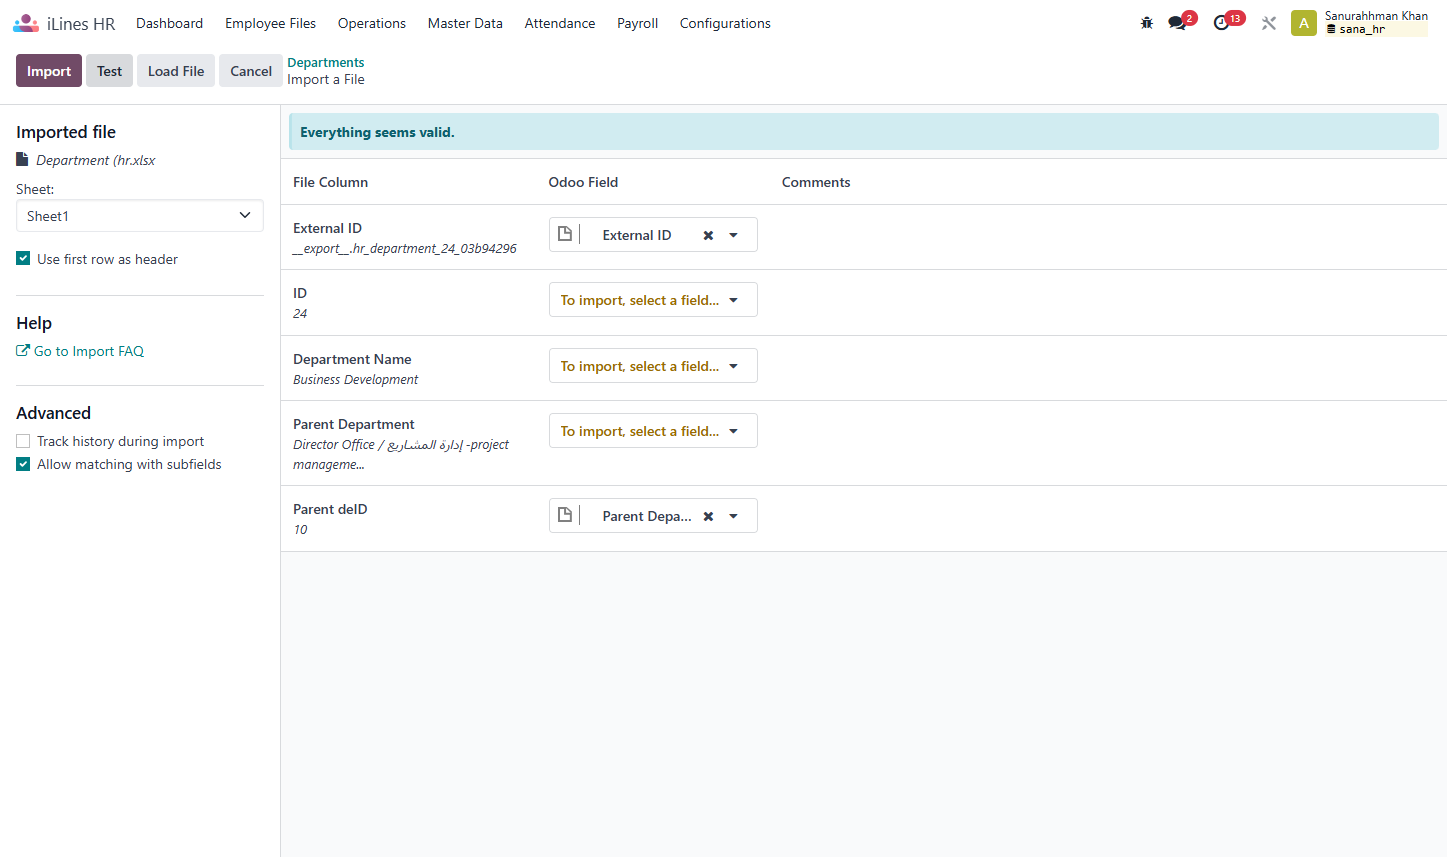Open the Sheet1 sheet dropdown
Image resolution: width=1447 pixels, height=857 pixels.
pos(140,216)
